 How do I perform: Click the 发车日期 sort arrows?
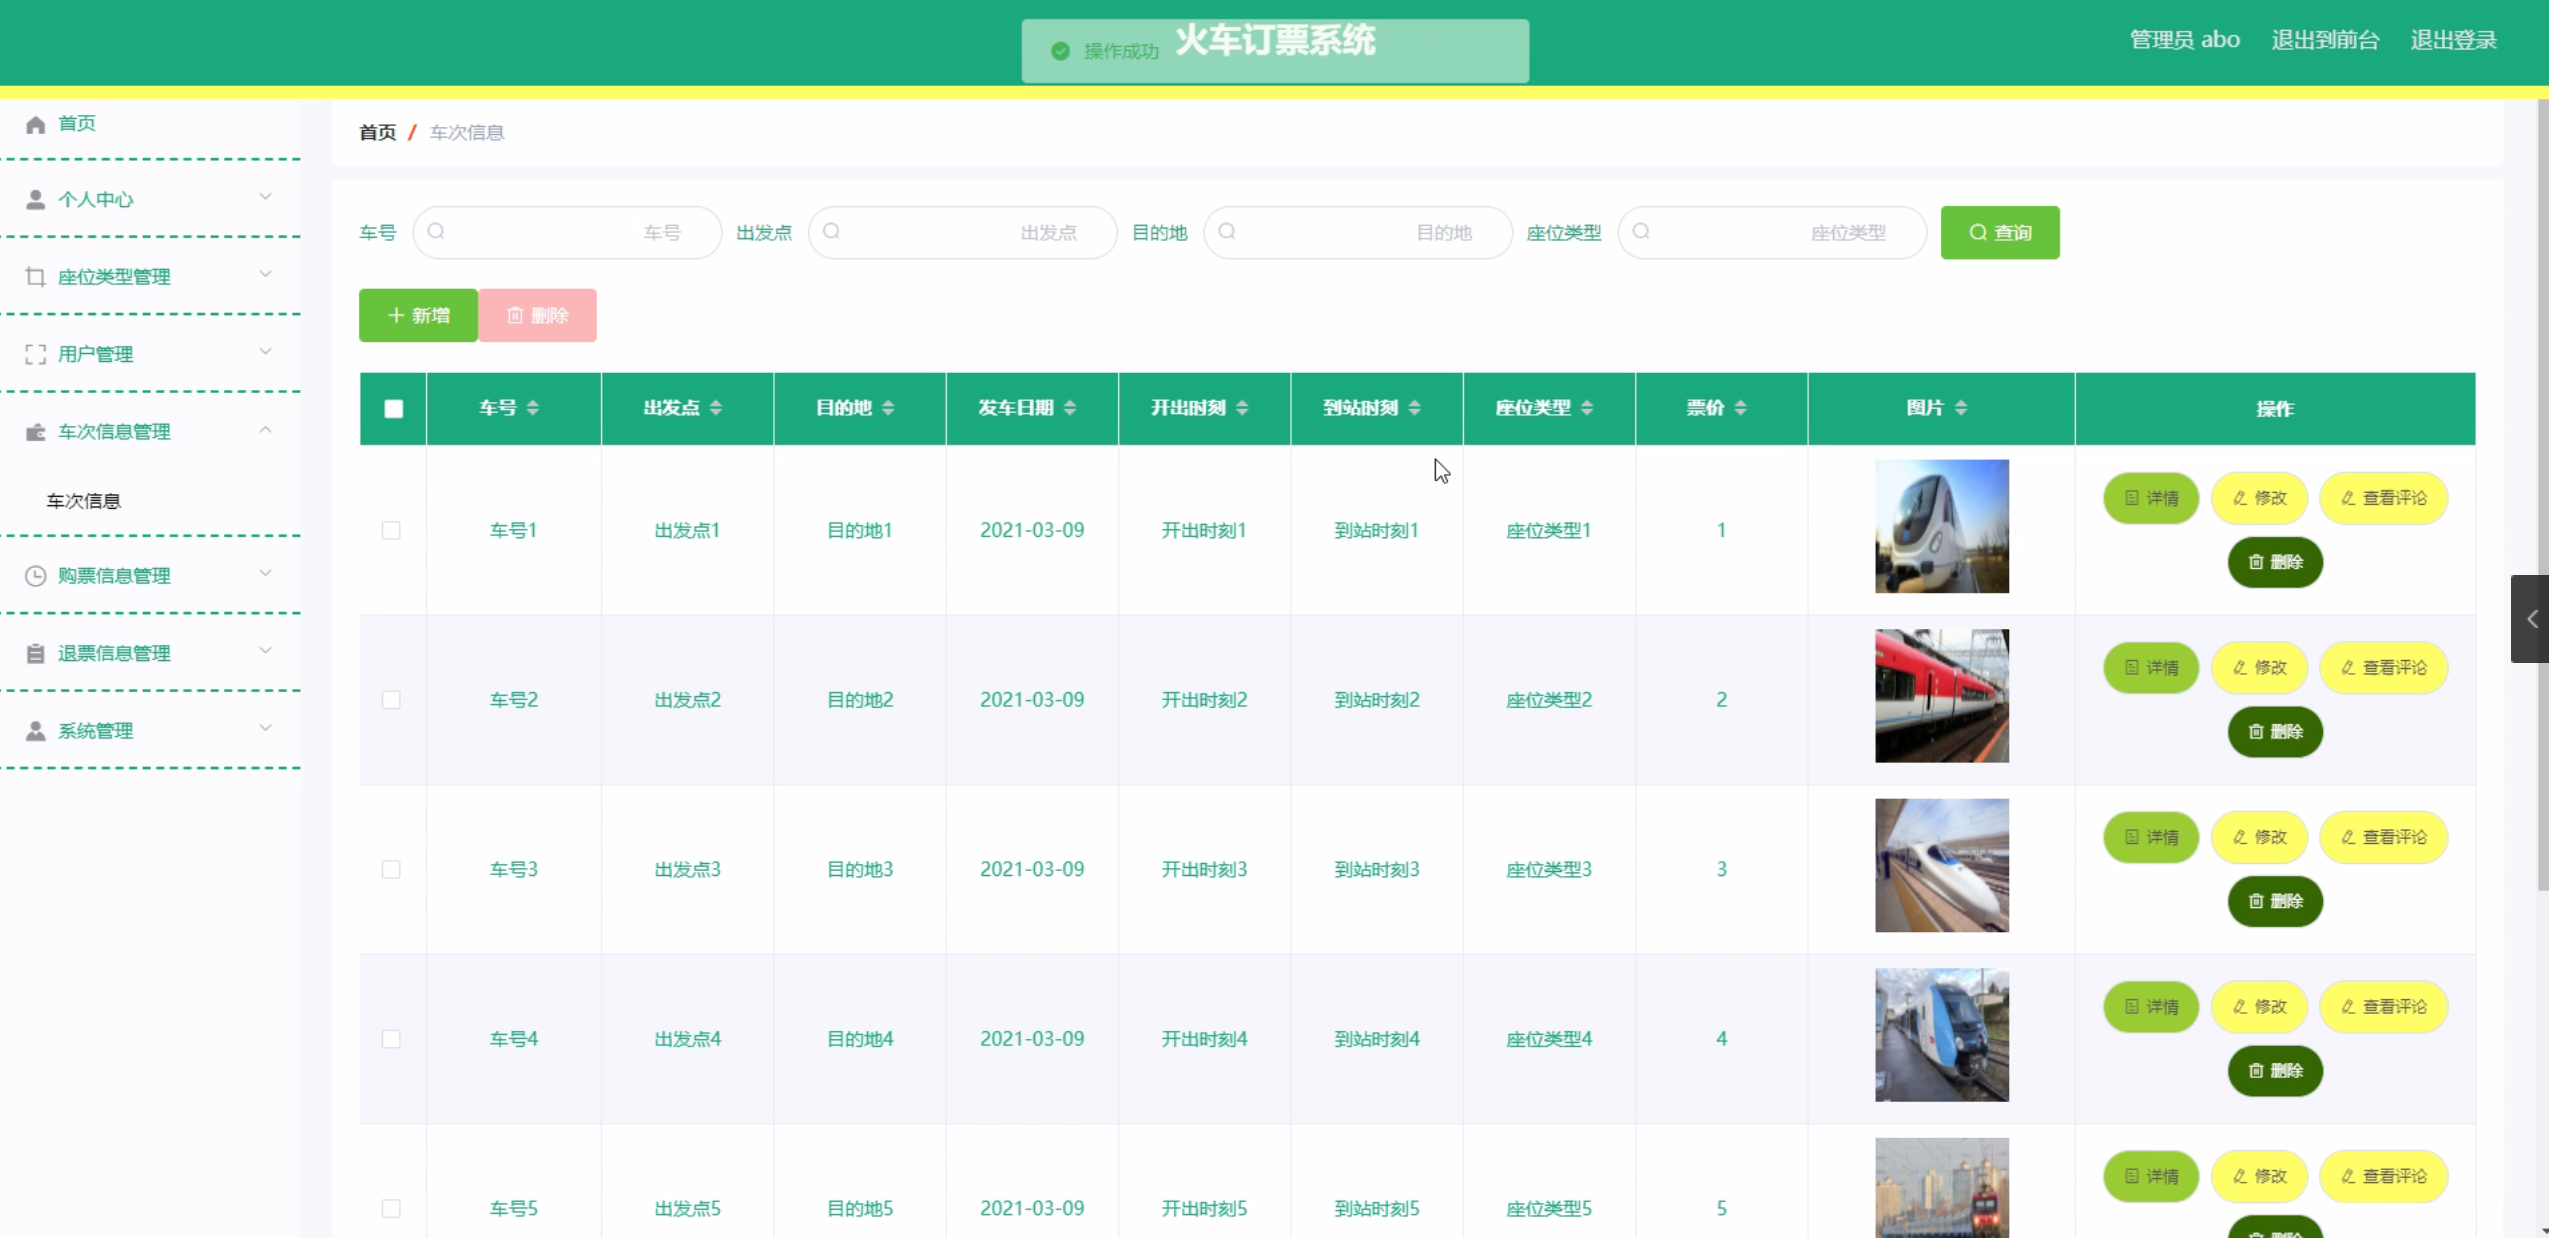pyautogui.click(x=1070, y=408)
